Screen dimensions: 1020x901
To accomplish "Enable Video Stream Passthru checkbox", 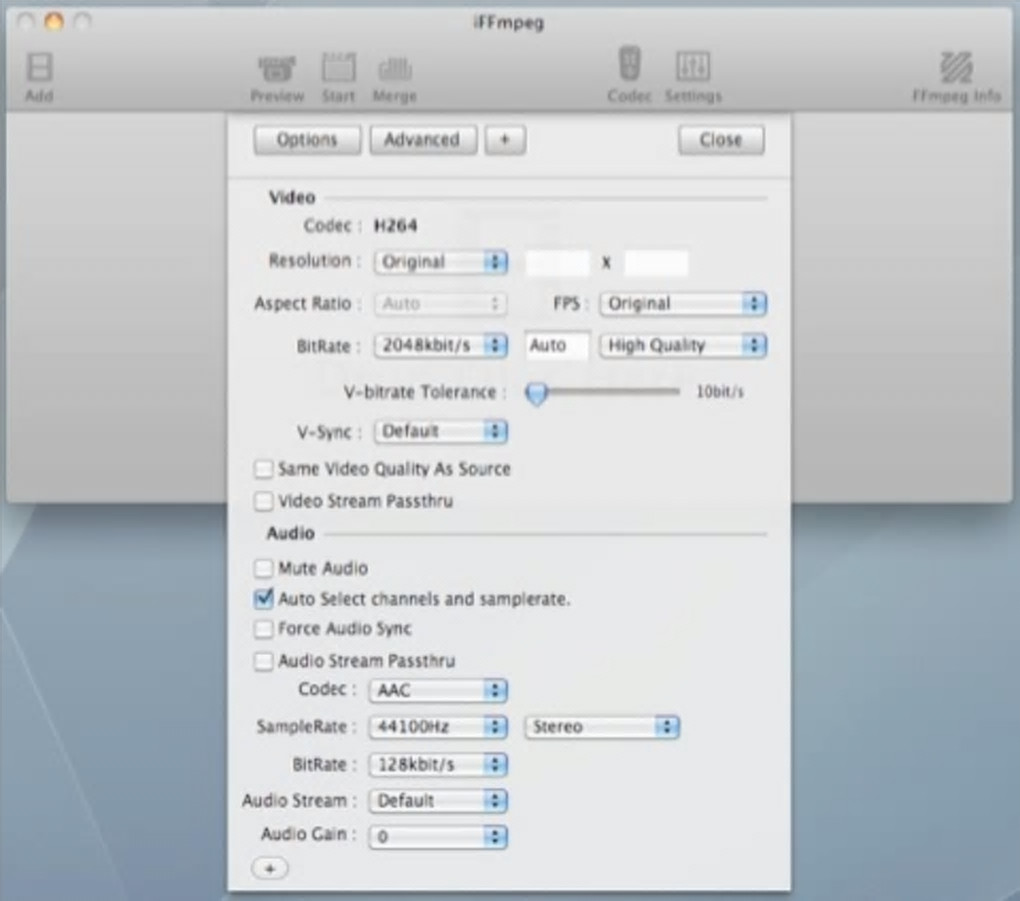I will (x=263, y=501).
